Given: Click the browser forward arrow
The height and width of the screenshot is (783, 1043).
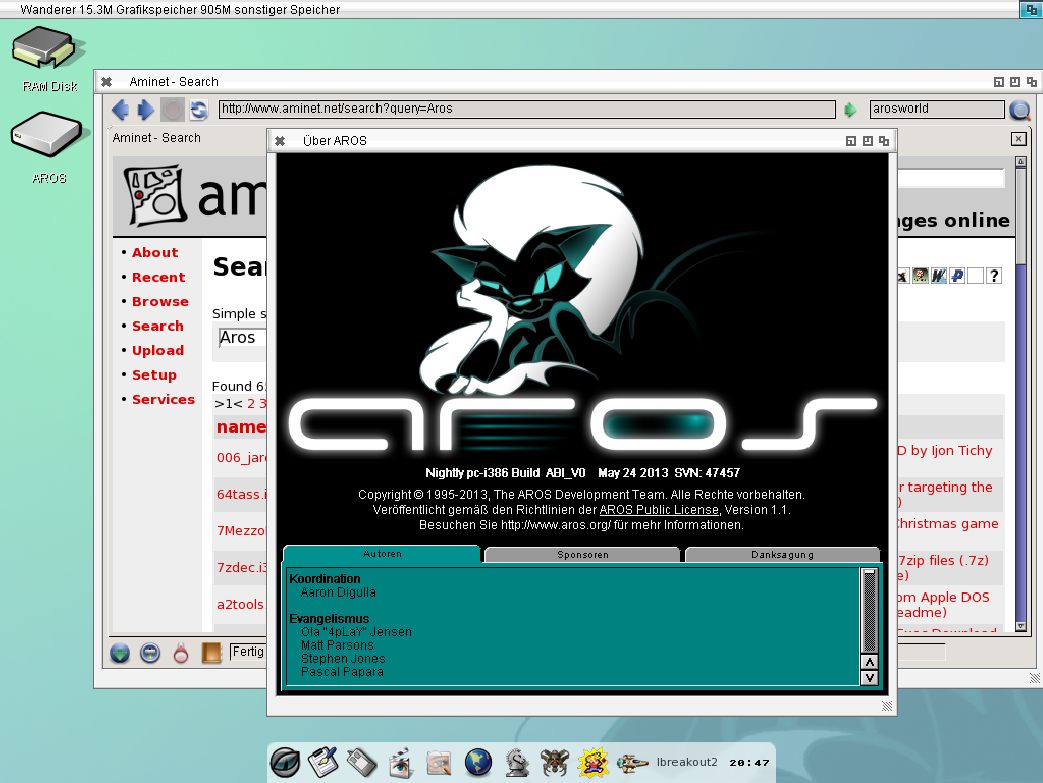Looking at the screenshot, I should click(146, 110).
